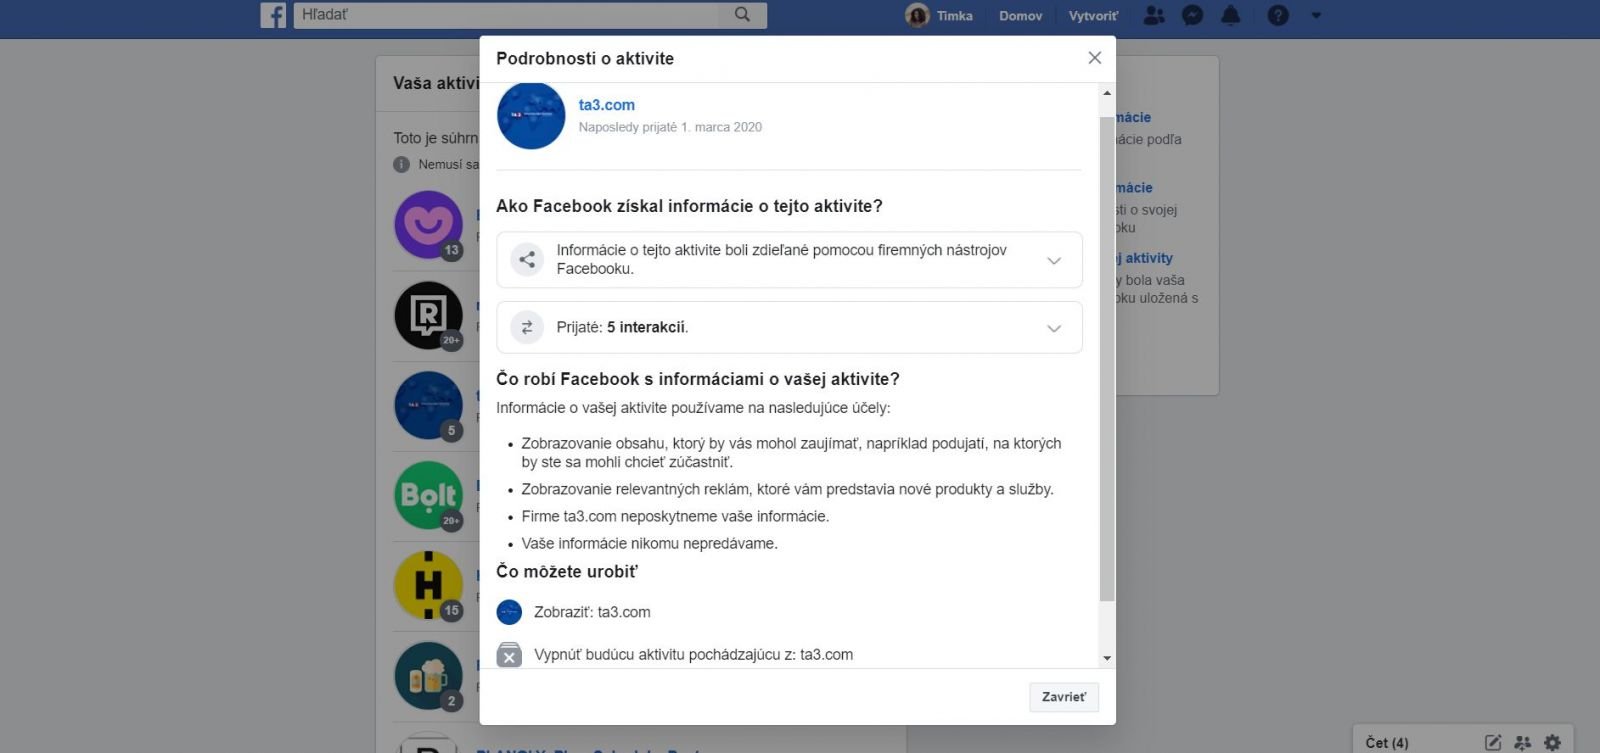Click Vytvoriť in the top bar
Viewport: 1600px width, 753px height.
pos(1093,15)
